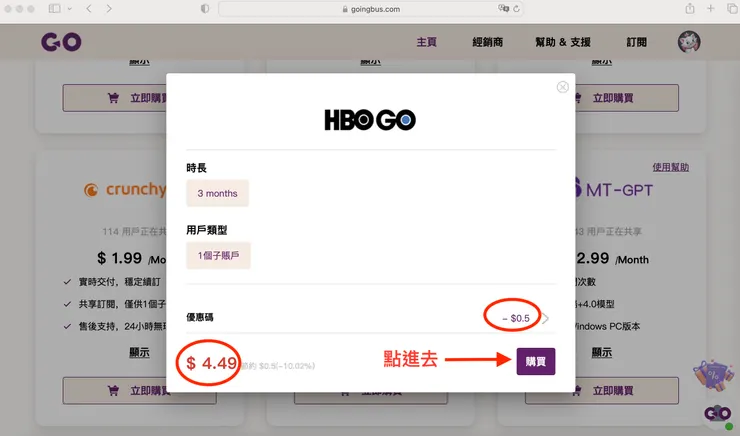
Task: Expand the 優惠碼 coupon chevron arrow
Action: 545,319
